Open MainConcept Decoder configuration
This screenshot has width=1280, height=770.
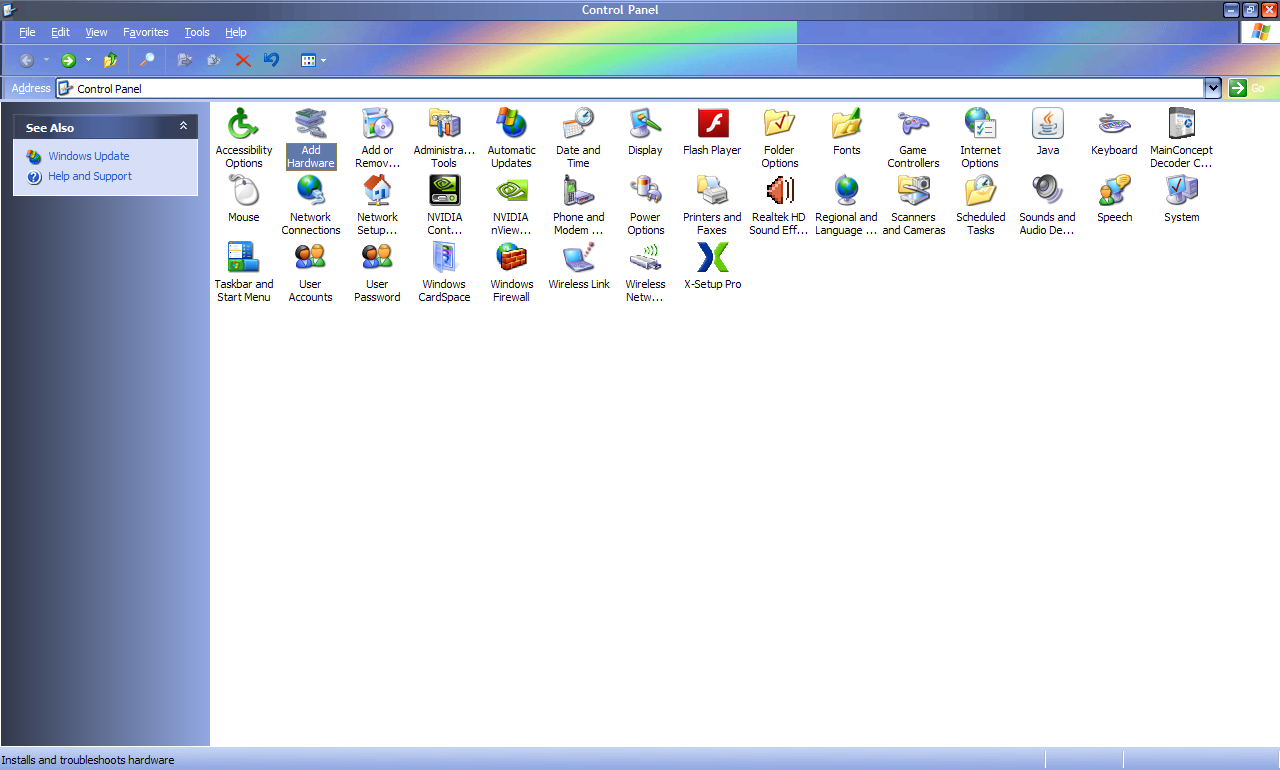pos(1181,138)
